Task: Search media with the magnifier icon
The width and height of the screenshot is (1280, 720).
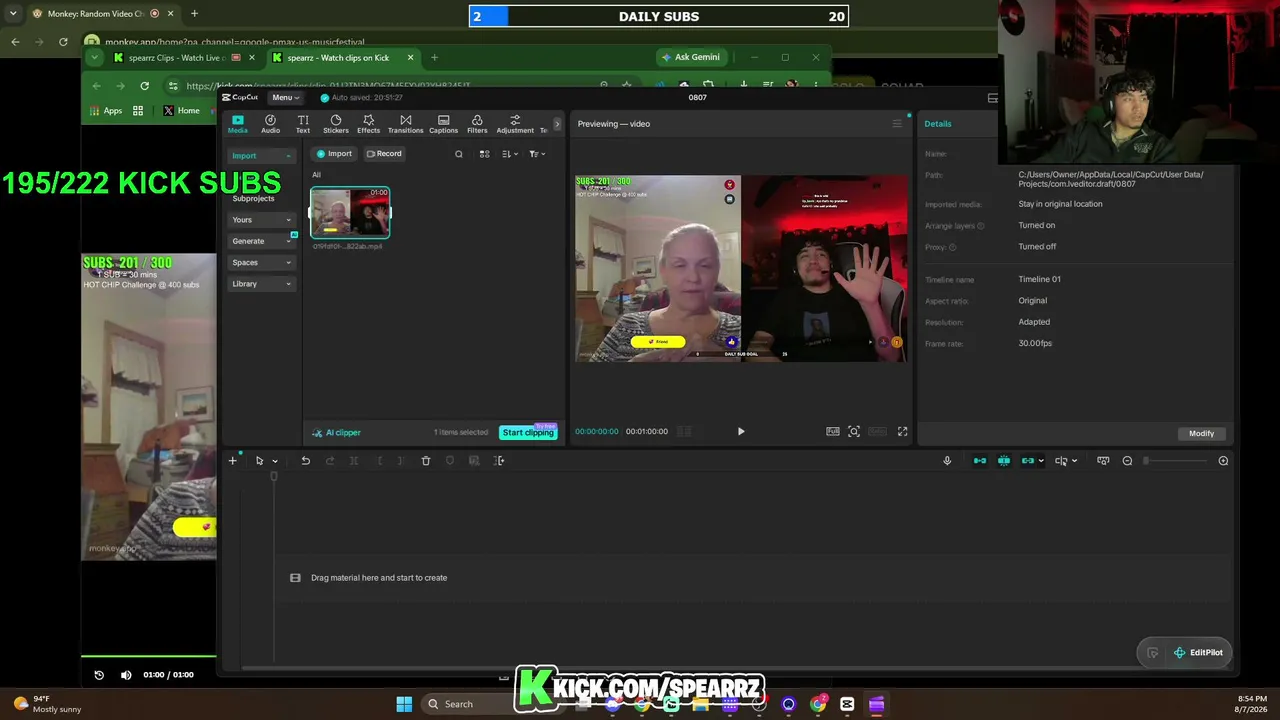Action: point(459,154)
